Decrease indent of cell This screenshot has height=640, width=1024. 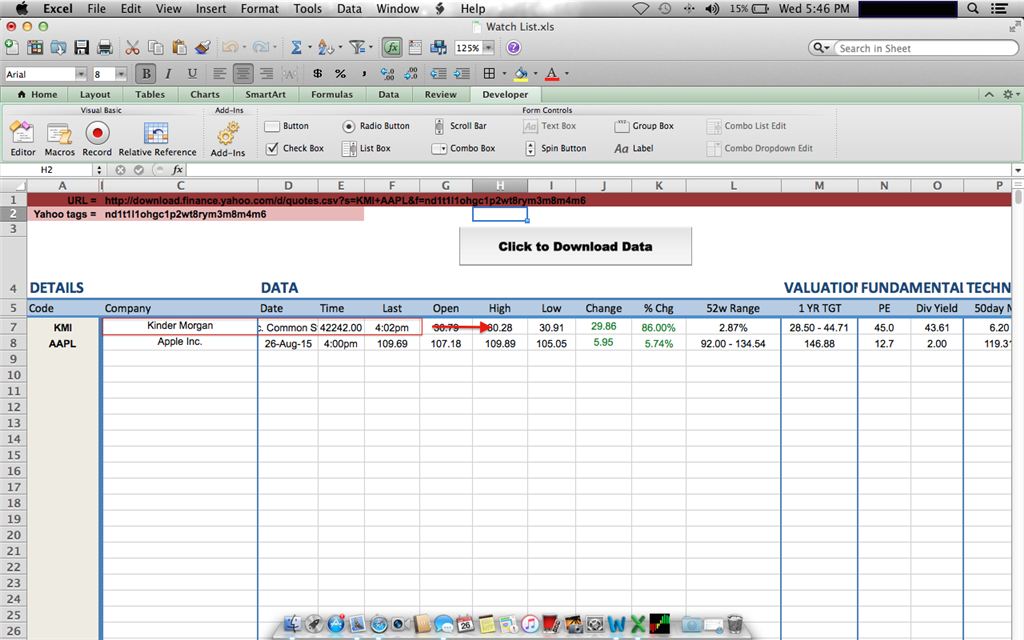point(439,74)
